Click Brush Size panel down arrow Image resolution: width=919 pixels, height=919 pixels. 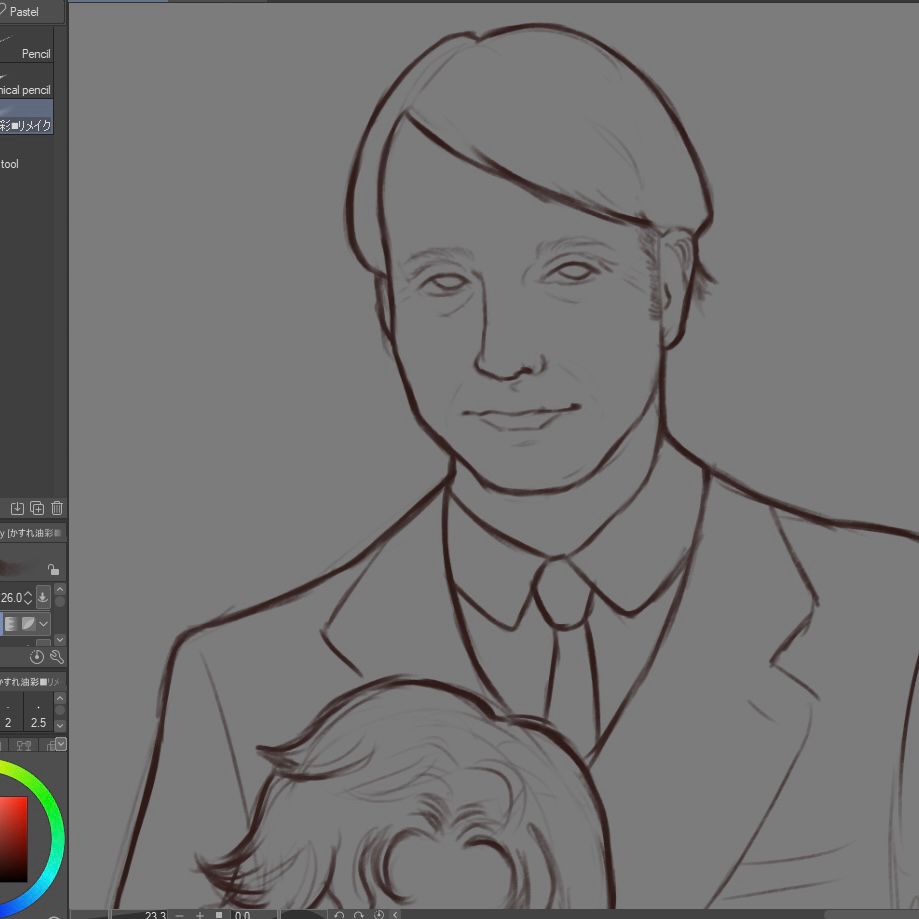[x=60, y=725]
